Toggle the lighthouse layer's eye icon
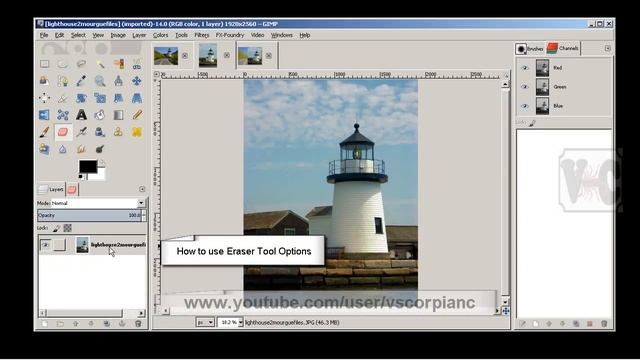640x360 pixels. pyautogui.click(x=45, y=245)
